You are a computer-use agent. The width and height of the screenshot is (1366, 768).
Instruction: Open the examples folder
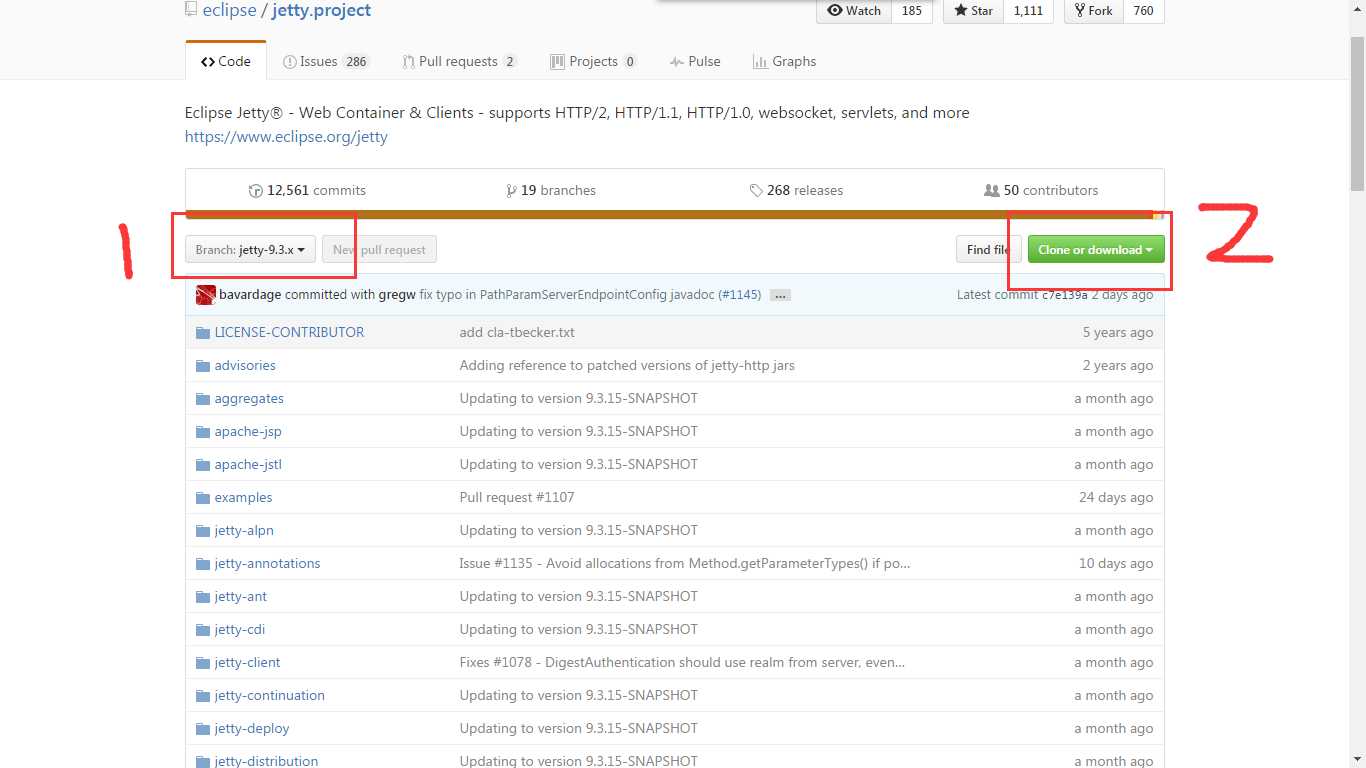(243, 497)
